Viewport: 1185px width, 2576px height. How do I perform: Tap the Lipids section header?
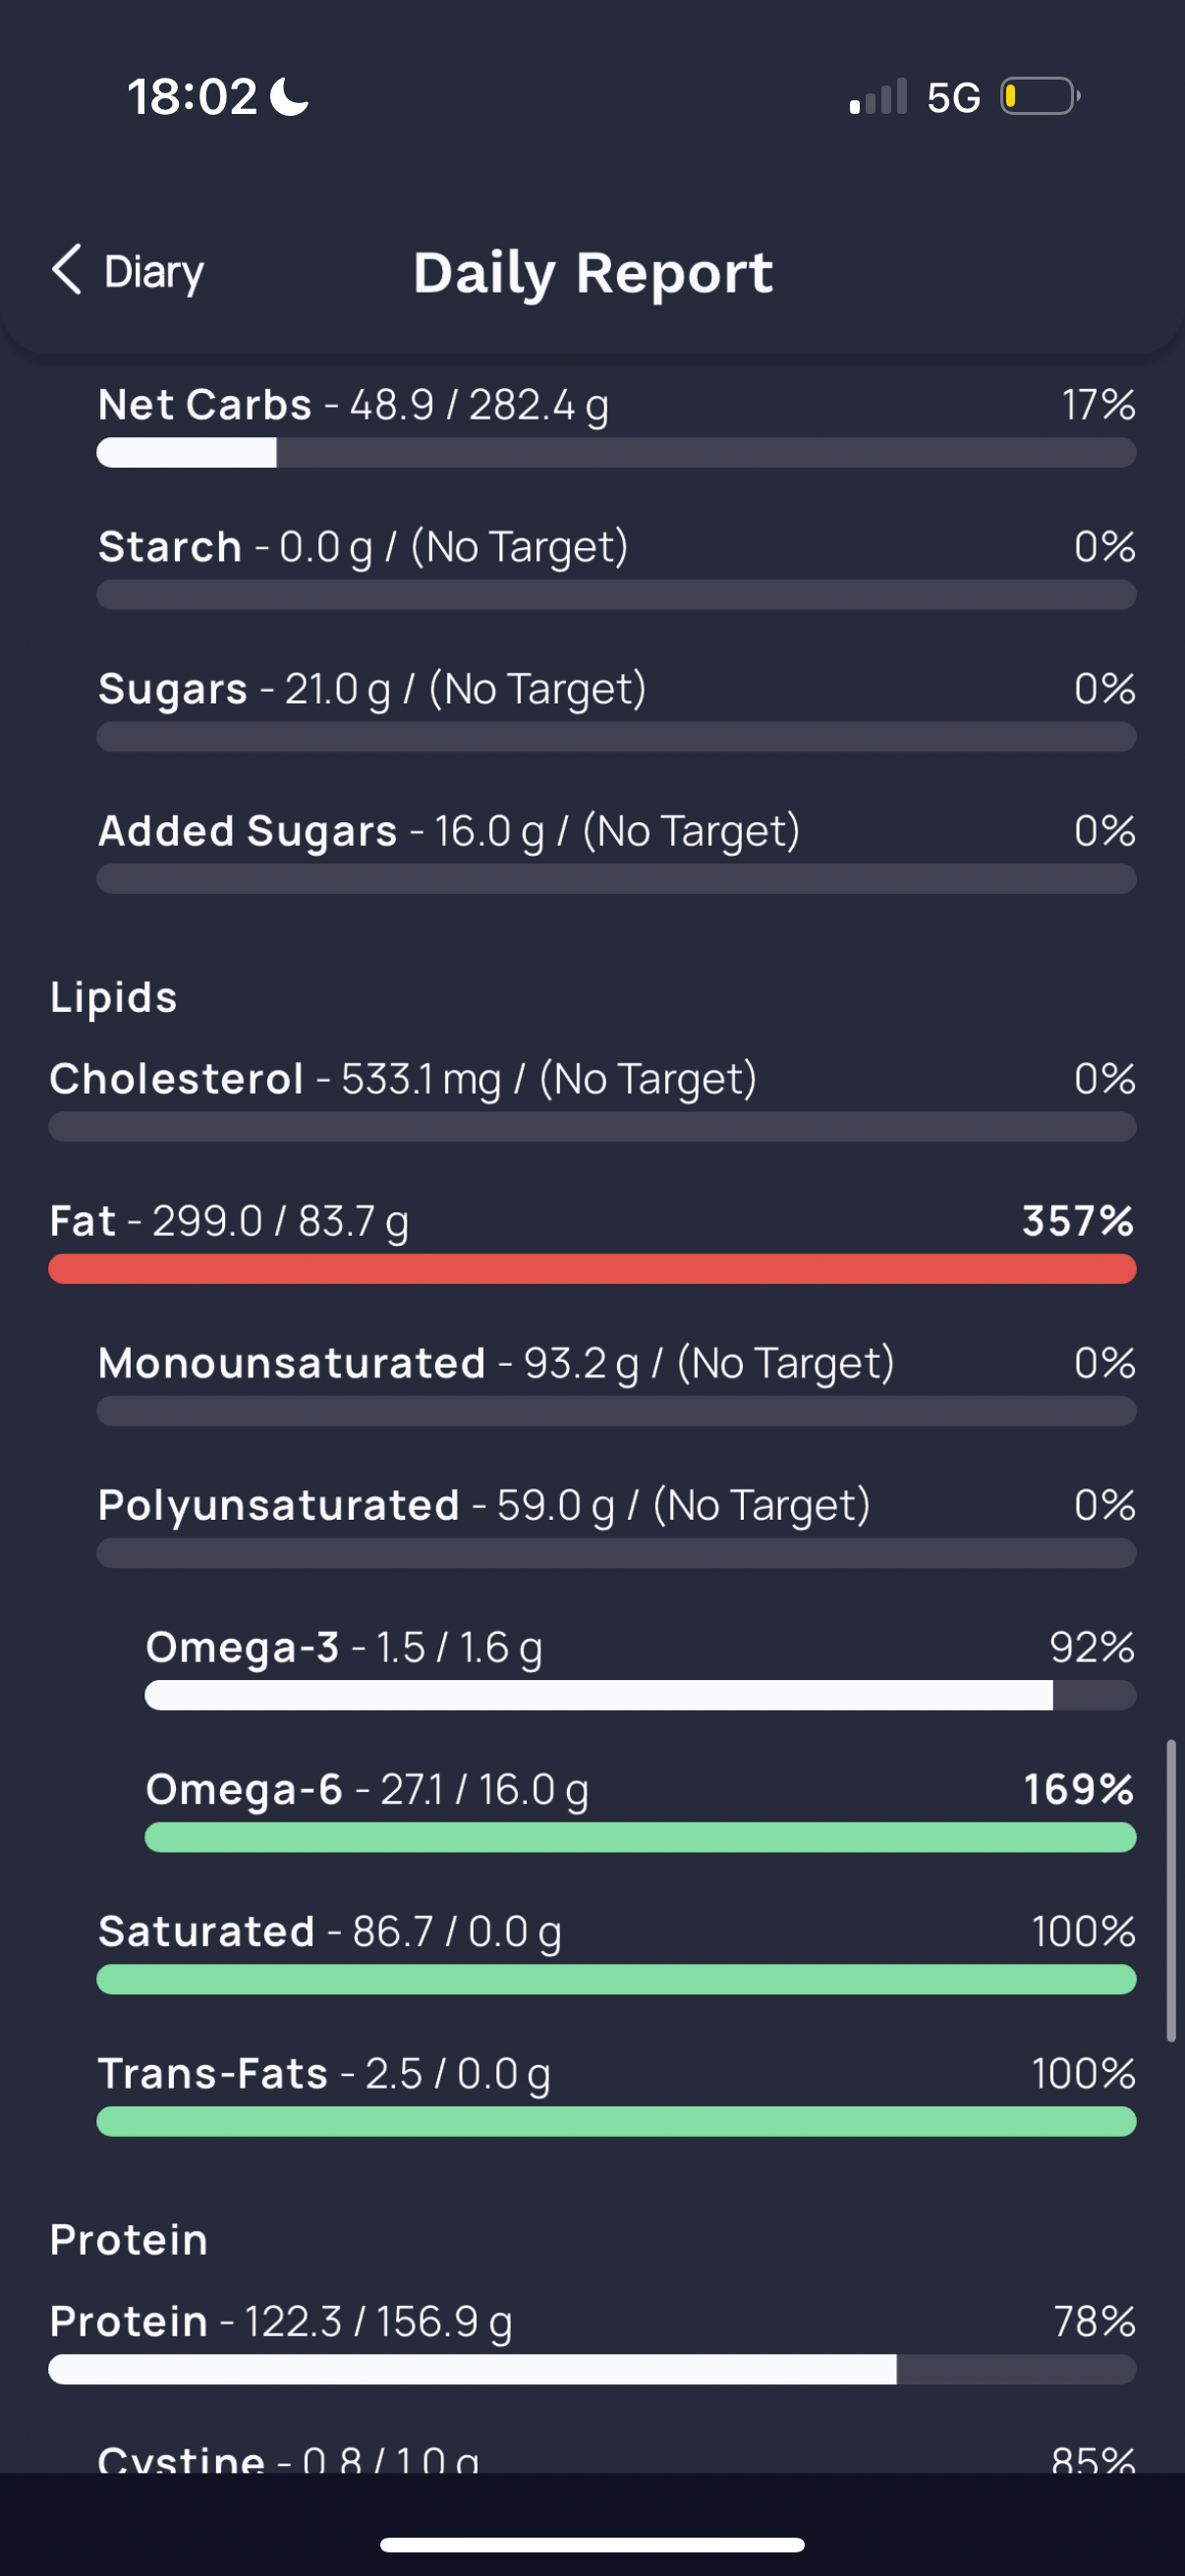coord(114,997)
